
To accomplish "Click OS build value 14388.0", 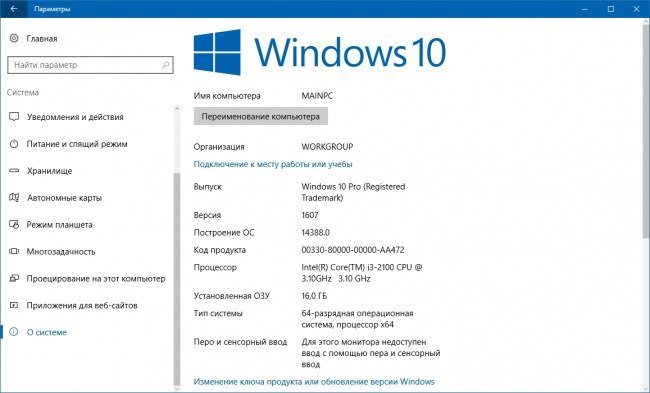I will tap(315, 232).
